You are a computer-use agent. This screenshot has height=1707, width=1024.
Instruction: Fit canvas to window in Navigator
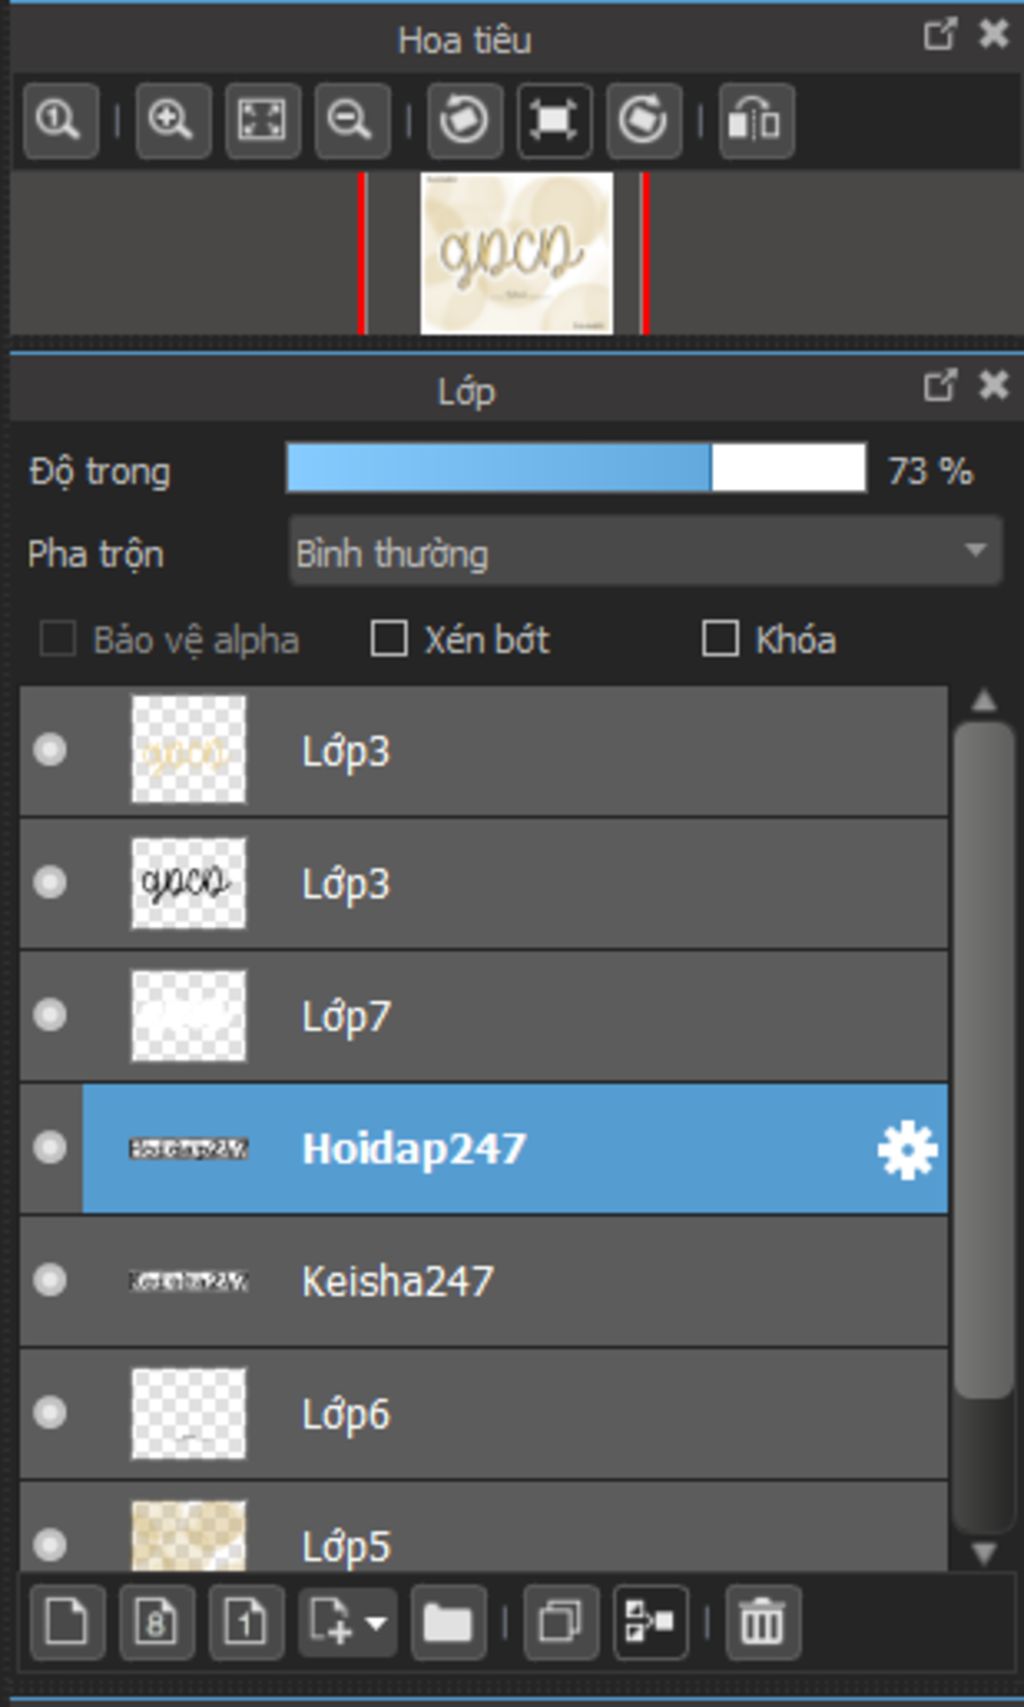click(x=262, y=121)
